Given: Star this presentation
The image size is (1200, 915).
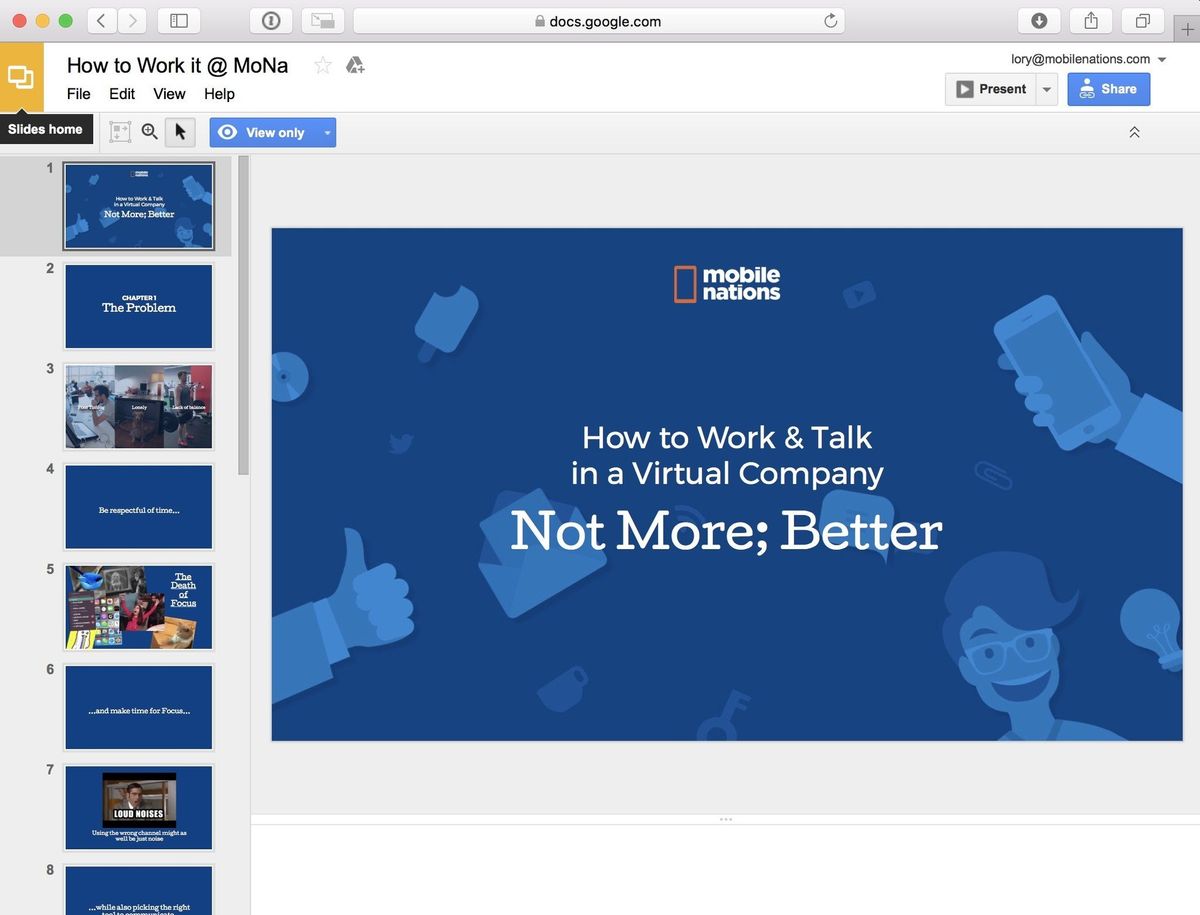Looking at the screenshot, I should point(323,66).
